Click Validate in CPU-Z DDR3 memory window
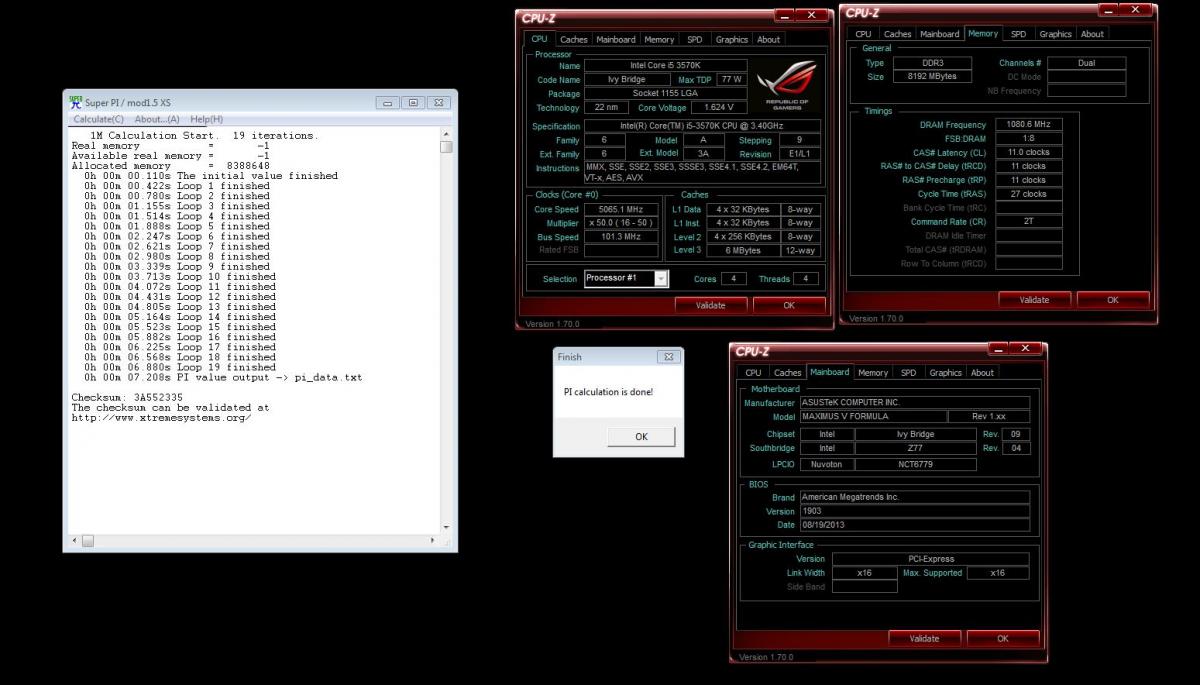The height and width of the screenshot is (685, 1200). pos(1034,300)
